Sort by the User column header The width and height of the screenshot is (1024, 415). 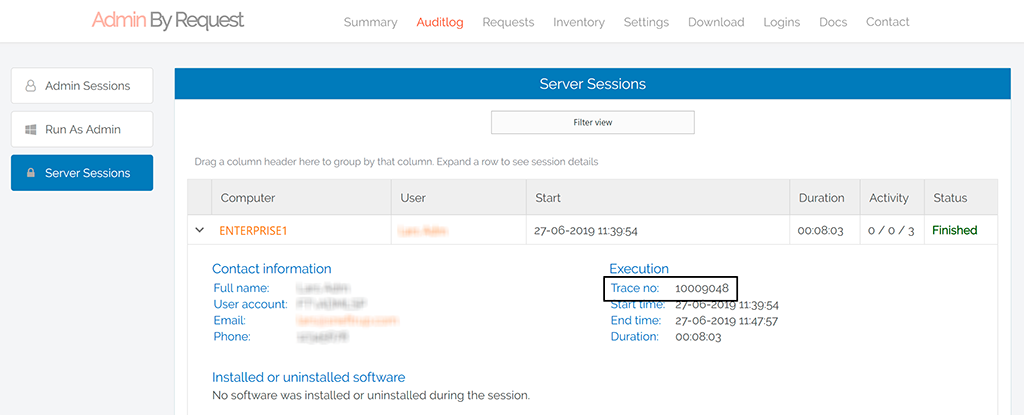pyautogui.click(x=458, y=197)
